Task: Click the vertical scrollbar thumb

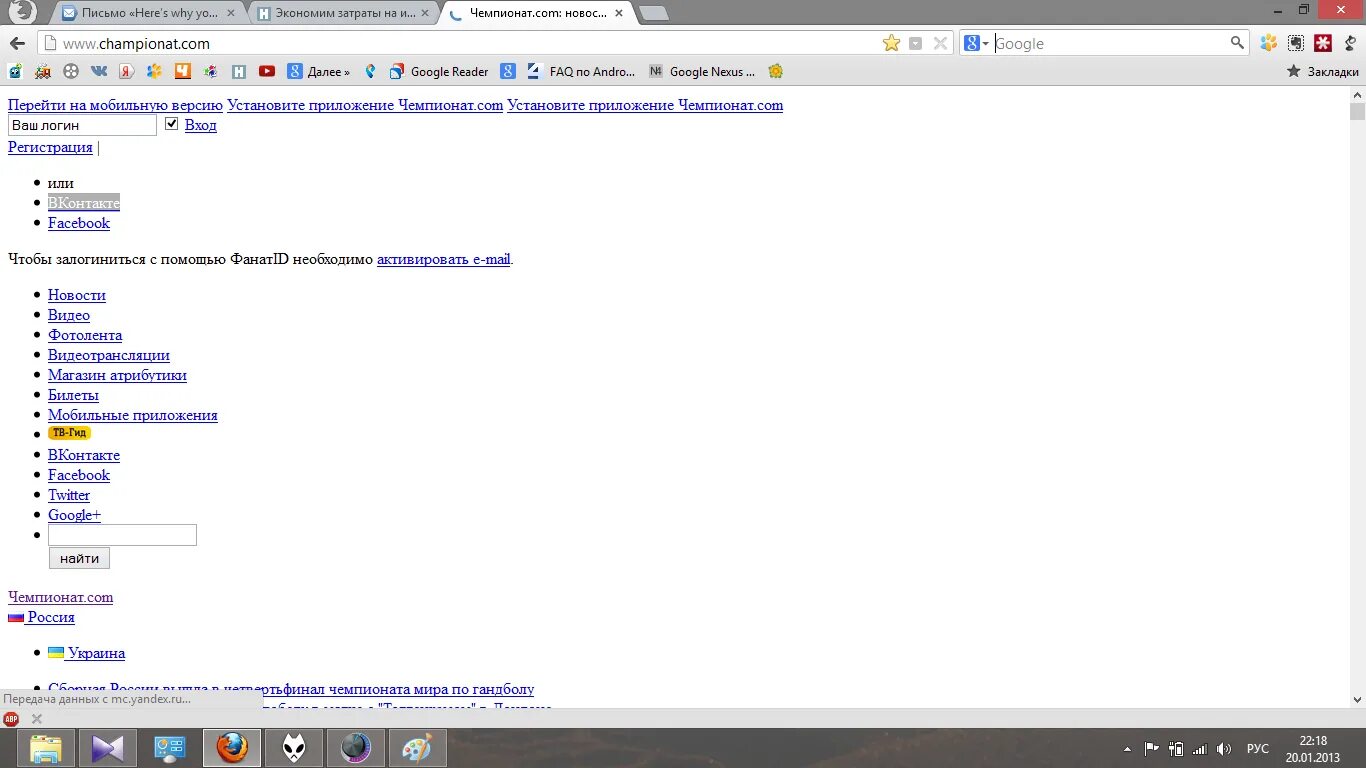Action: pyautogui.click(x=1357, y=111)
